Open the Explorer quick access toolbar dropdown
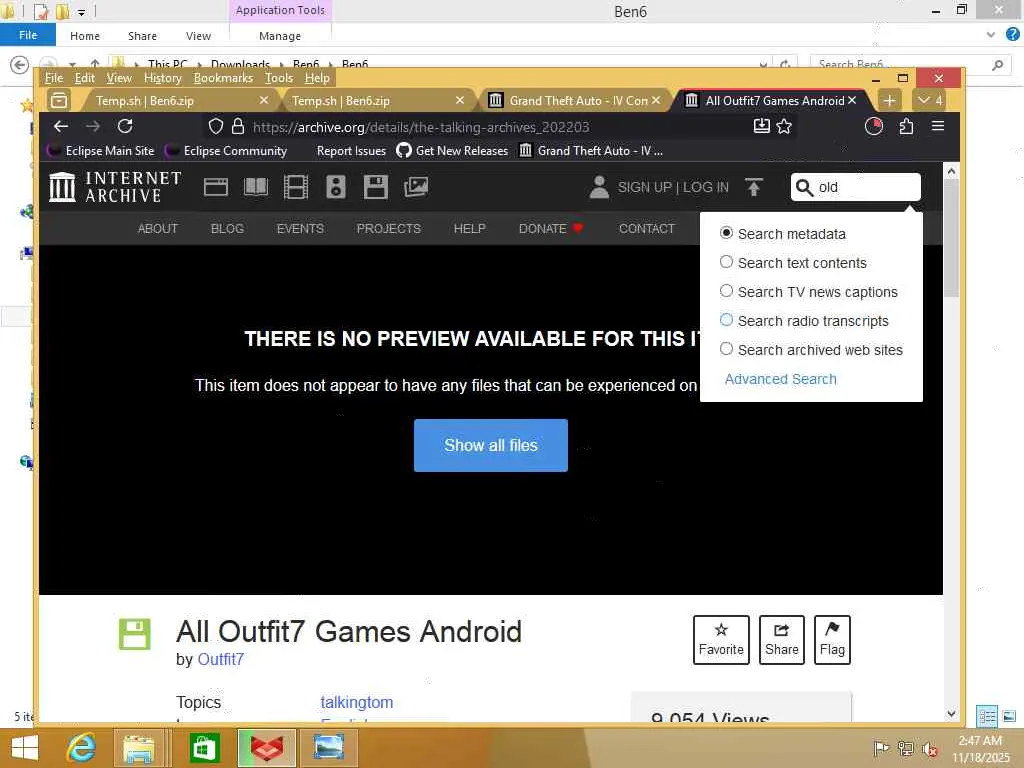The height and width of the screenshot is (768, 1024). 81,12
